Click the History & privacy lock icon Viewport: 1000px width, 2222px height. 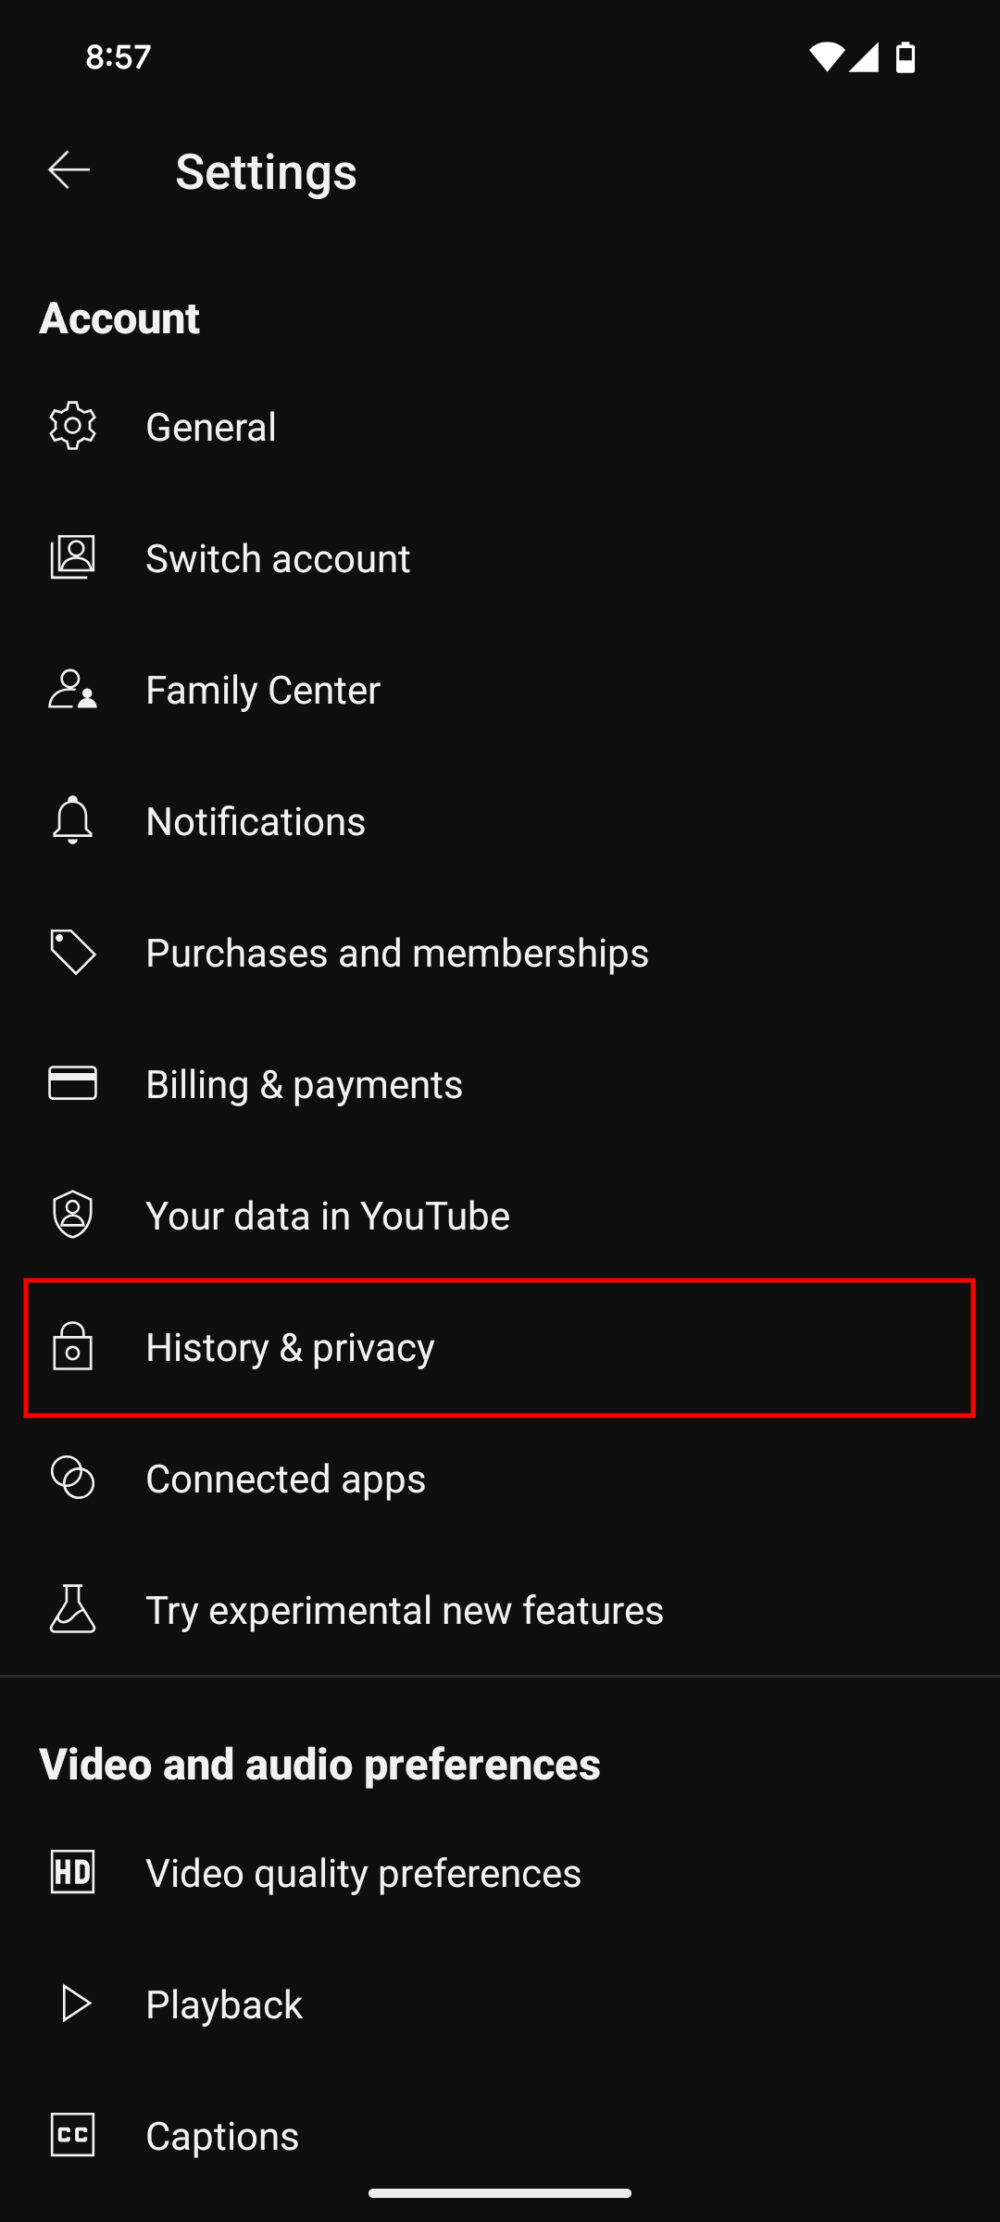click(71, 1346)
